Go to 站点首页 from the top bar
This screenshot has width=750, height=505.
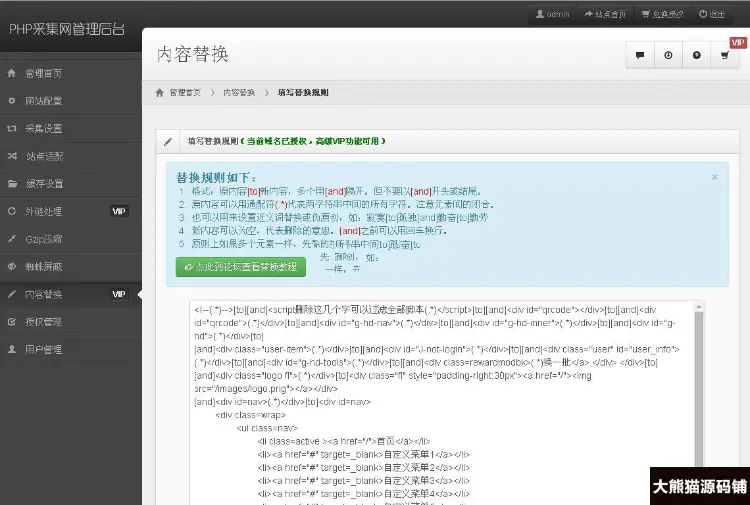pyautogui.click(x=605, y=14)
